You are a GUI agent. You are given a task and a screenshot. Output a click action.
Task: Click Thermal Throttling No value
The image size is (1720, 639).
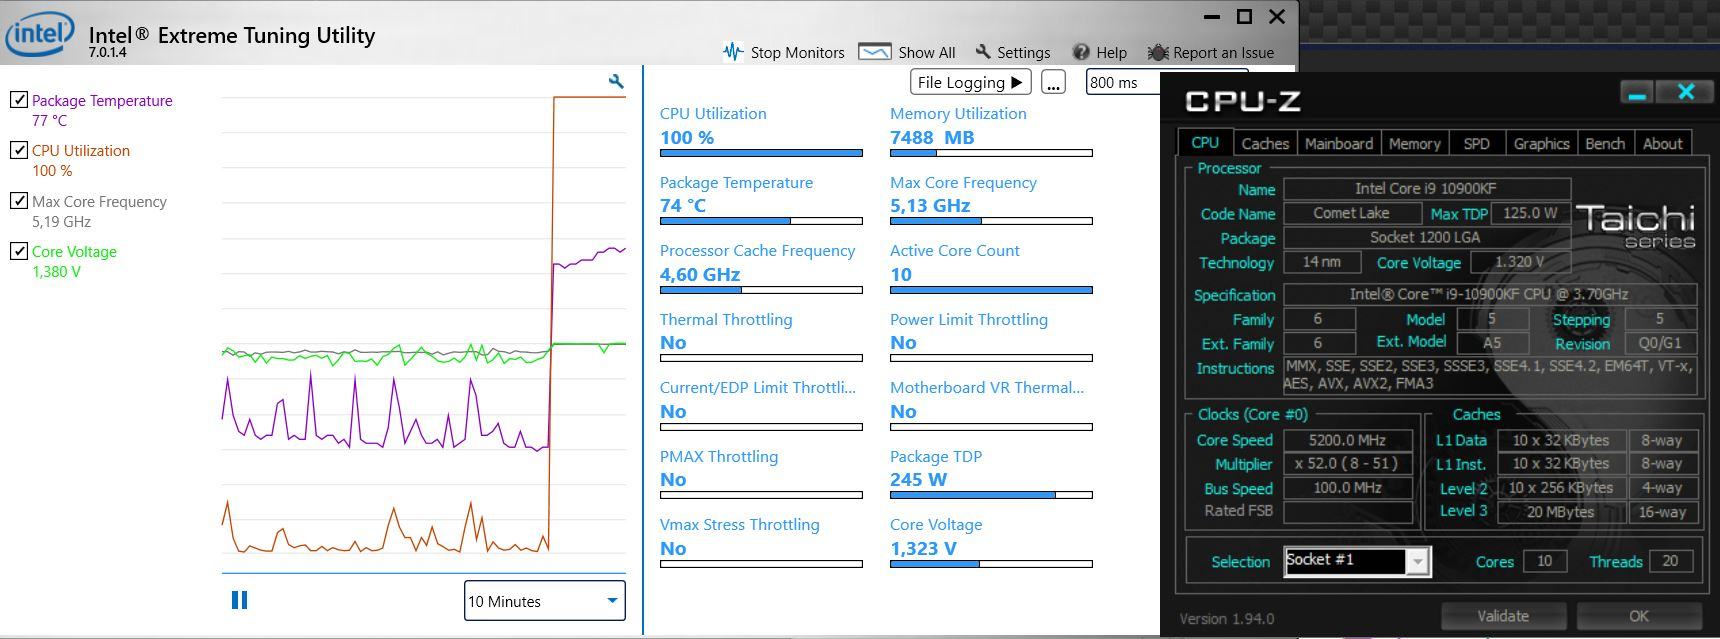[673, 342]
